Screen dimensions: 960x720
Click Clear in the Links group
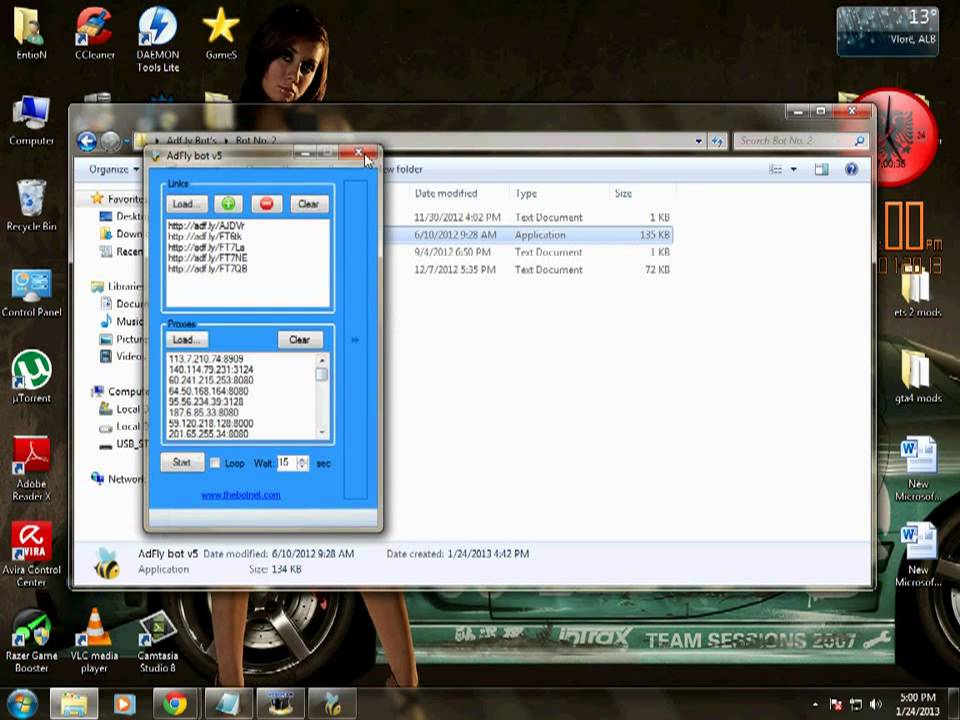pyautogui.click(x=309, y=204)
